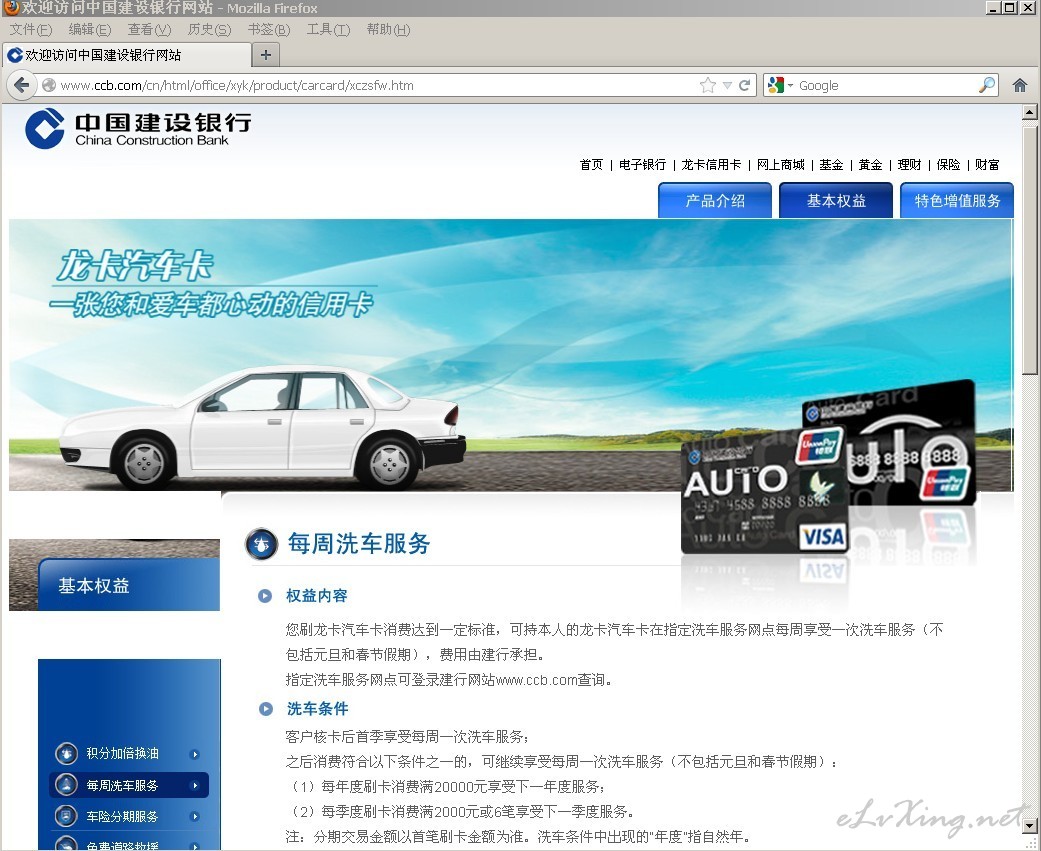Click the 基本权益 sidebar header
The width and height of the screenshot is (1041, 851).
click(129, 585)
